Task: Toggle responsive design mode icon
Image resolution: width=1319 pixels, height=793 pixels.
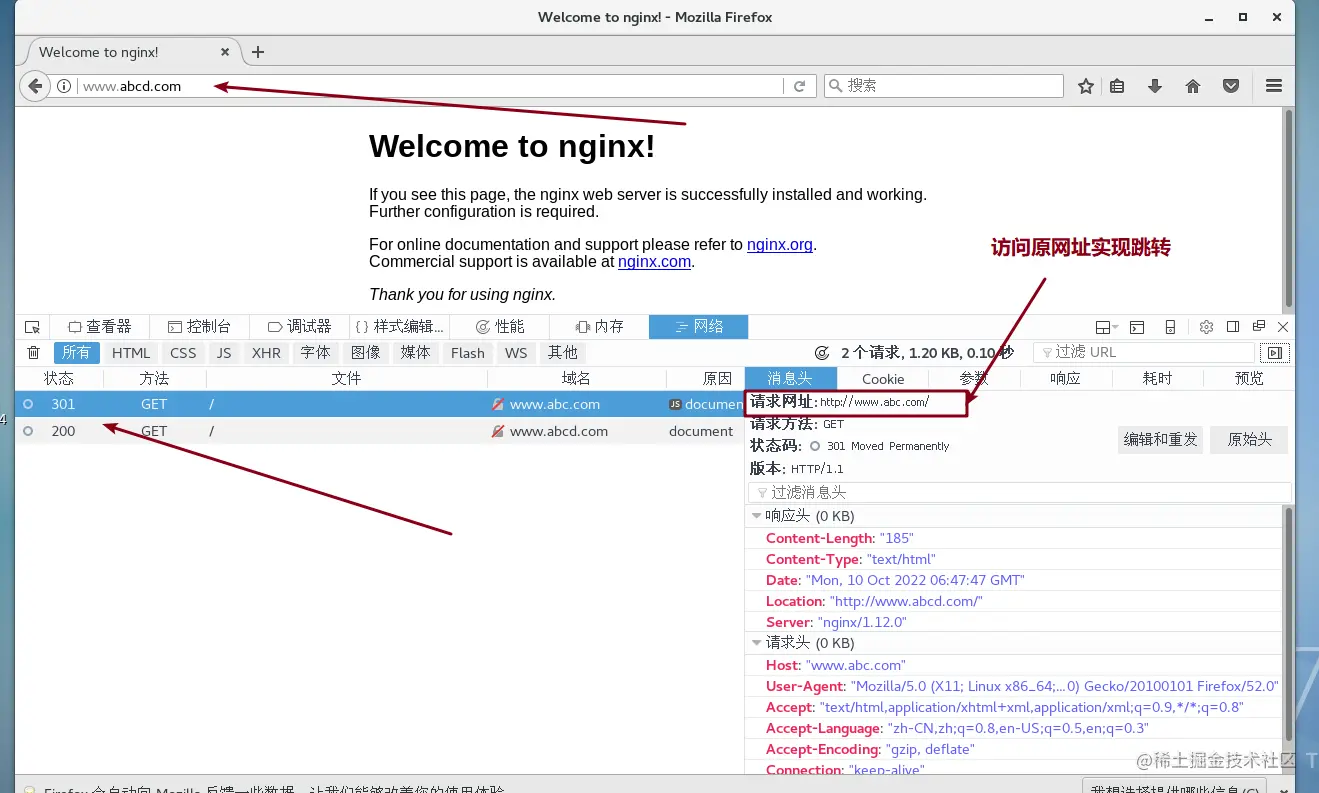Action: [1170, 327]
